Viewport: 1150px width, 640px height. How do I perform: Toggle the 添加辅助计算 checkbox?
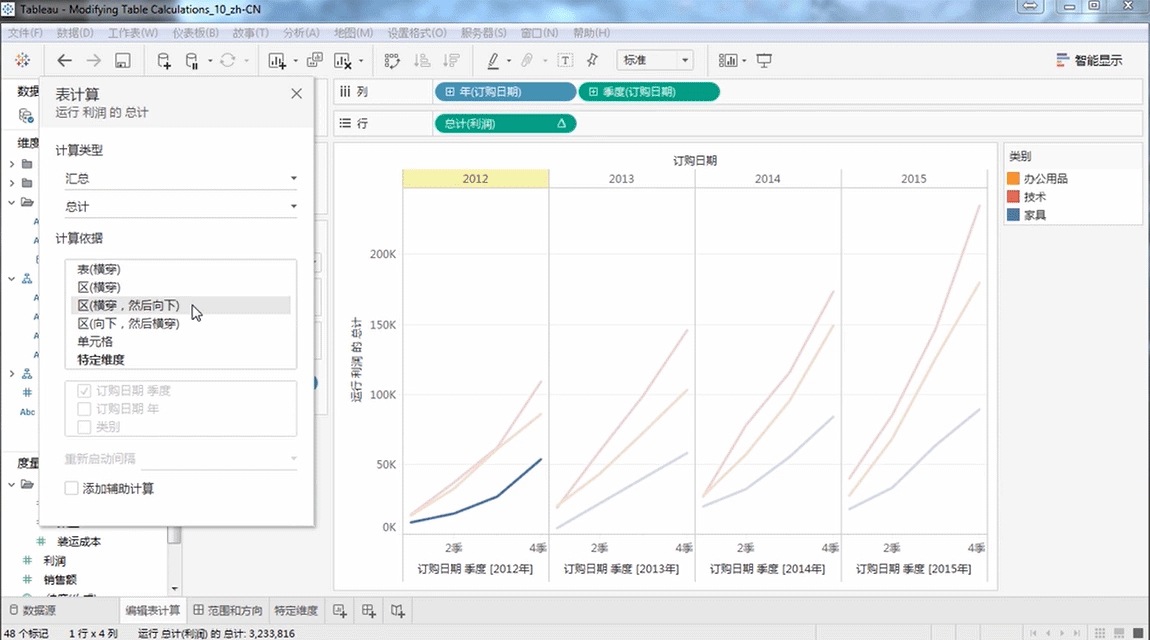(72, 488)
